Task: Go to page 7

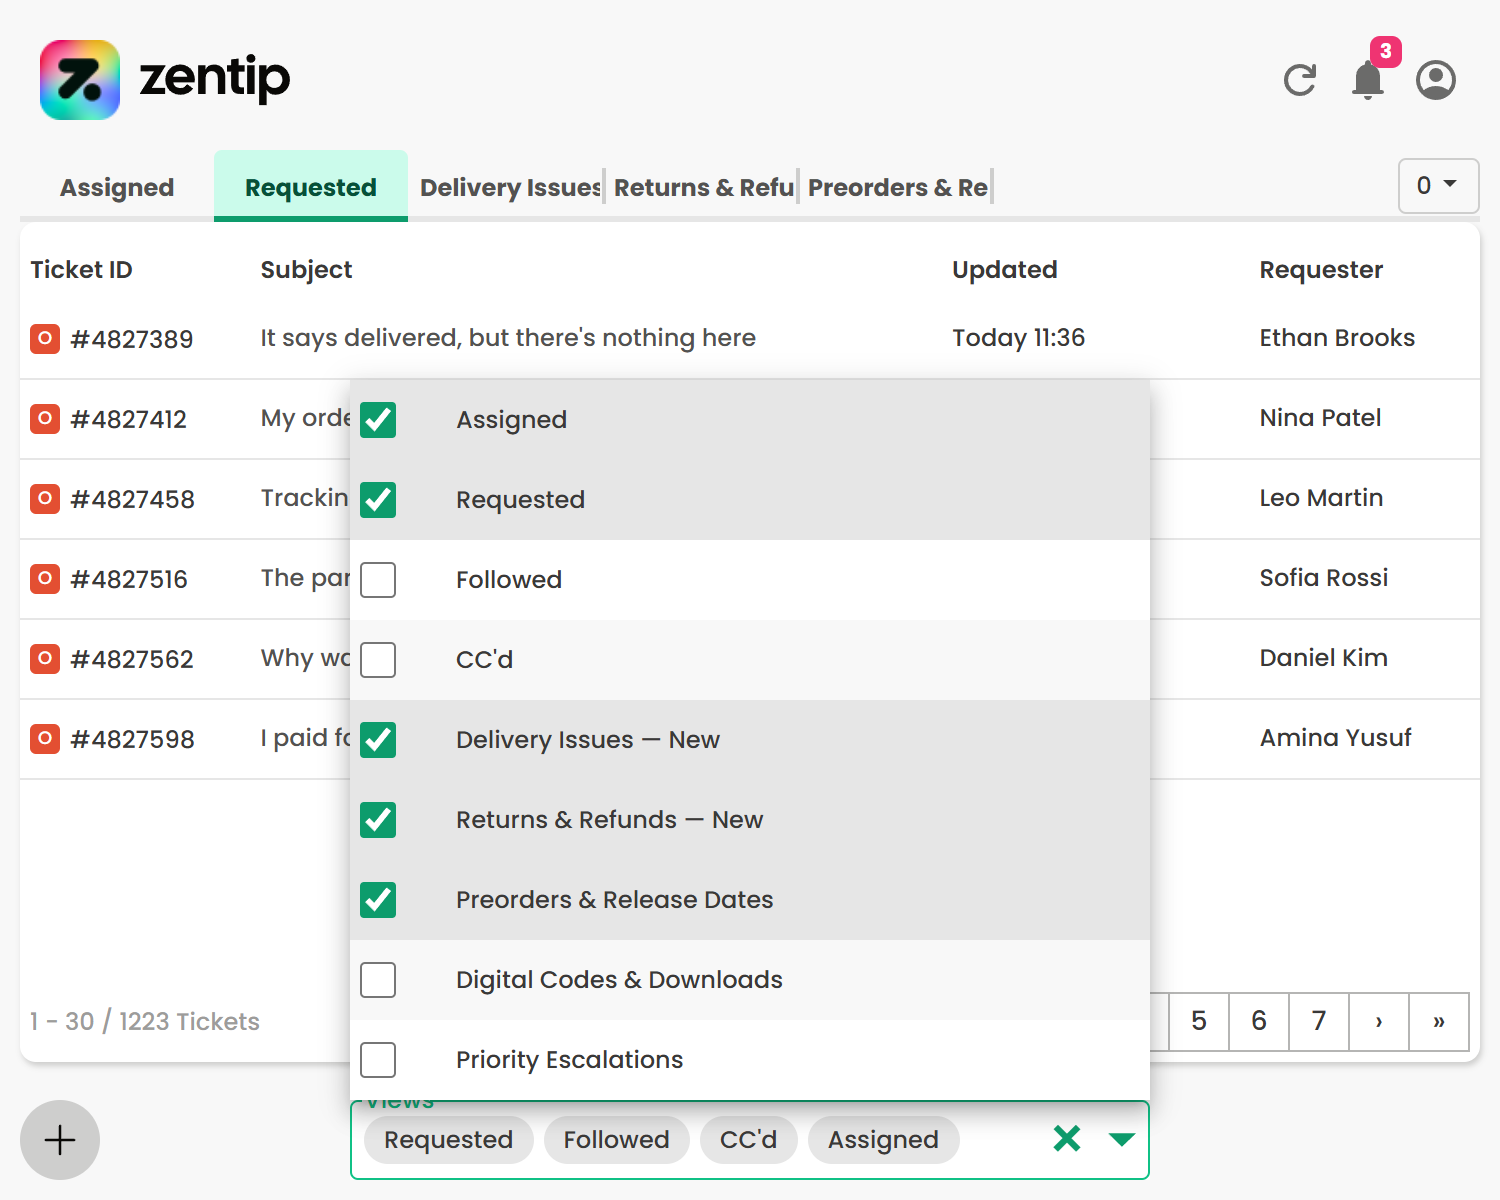Action: tap(1319, 1021)
